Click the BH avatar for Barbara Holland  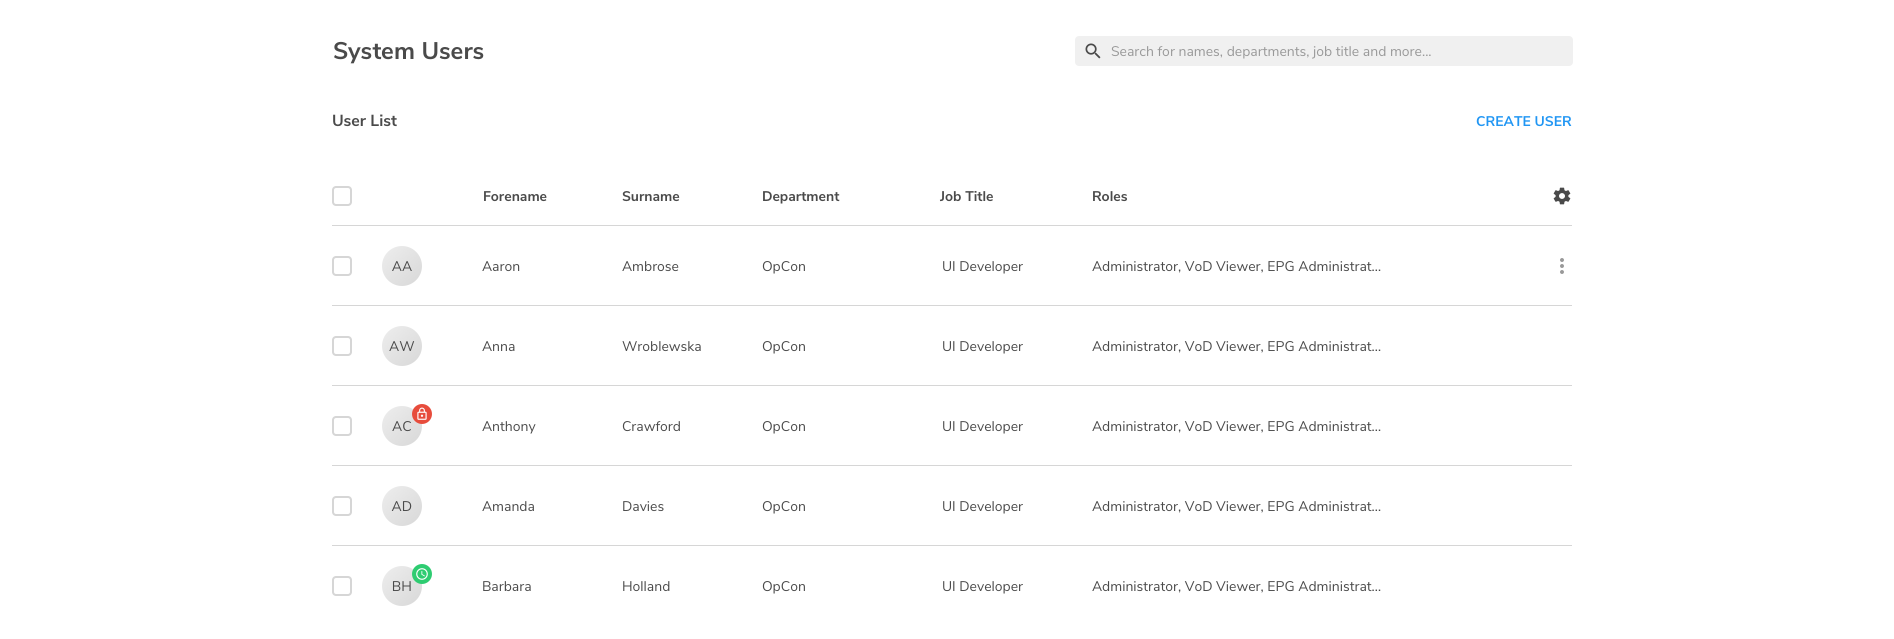point(399,588)
